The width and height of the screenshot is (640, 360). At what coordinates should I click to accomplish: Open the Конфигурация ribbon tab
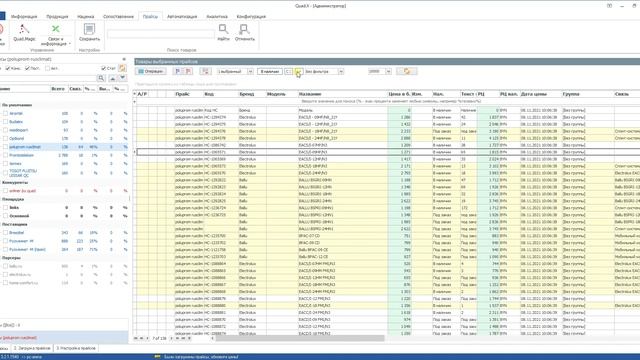click(251, 16)
